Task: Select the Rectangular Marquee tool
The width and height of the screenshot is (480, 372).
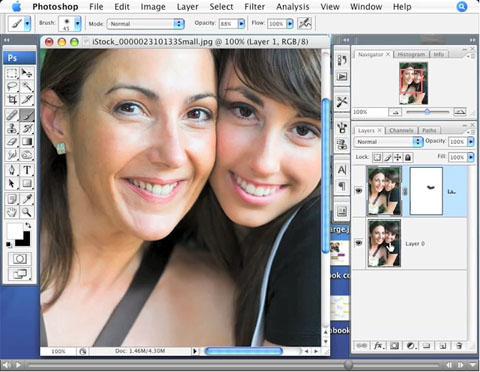Action: tap(12, 73)
